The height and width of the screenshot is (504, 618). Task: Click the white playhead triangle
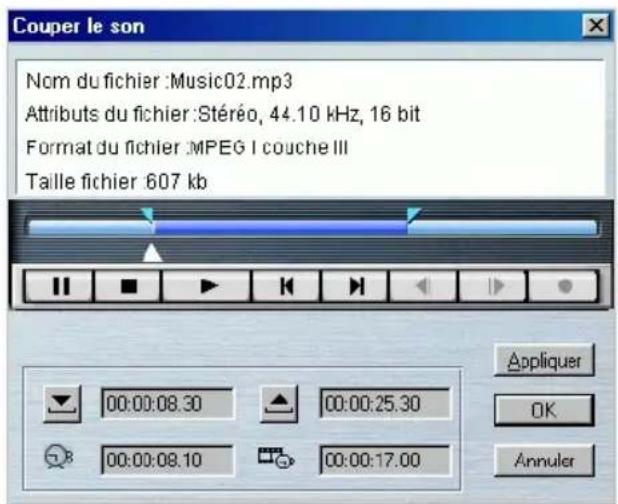pos(152,253)
